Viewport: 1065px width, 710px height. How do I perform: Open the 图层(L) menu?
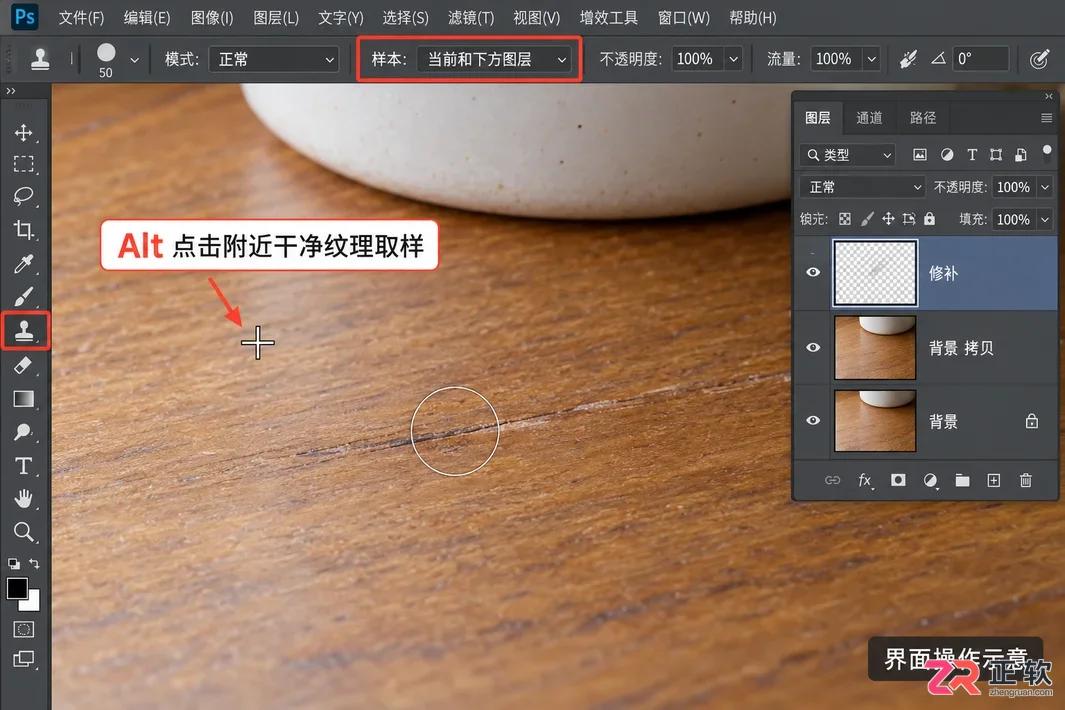276,18
